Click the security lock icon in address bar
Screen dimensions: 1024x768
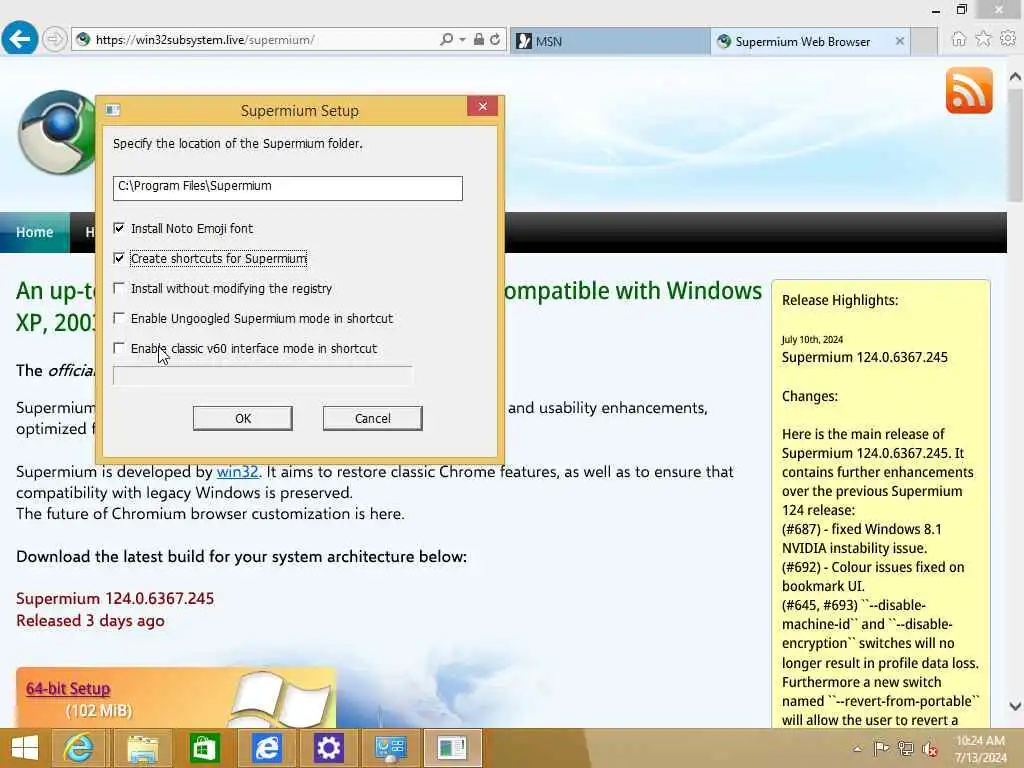pyautogui.click(x=479, y=40)
